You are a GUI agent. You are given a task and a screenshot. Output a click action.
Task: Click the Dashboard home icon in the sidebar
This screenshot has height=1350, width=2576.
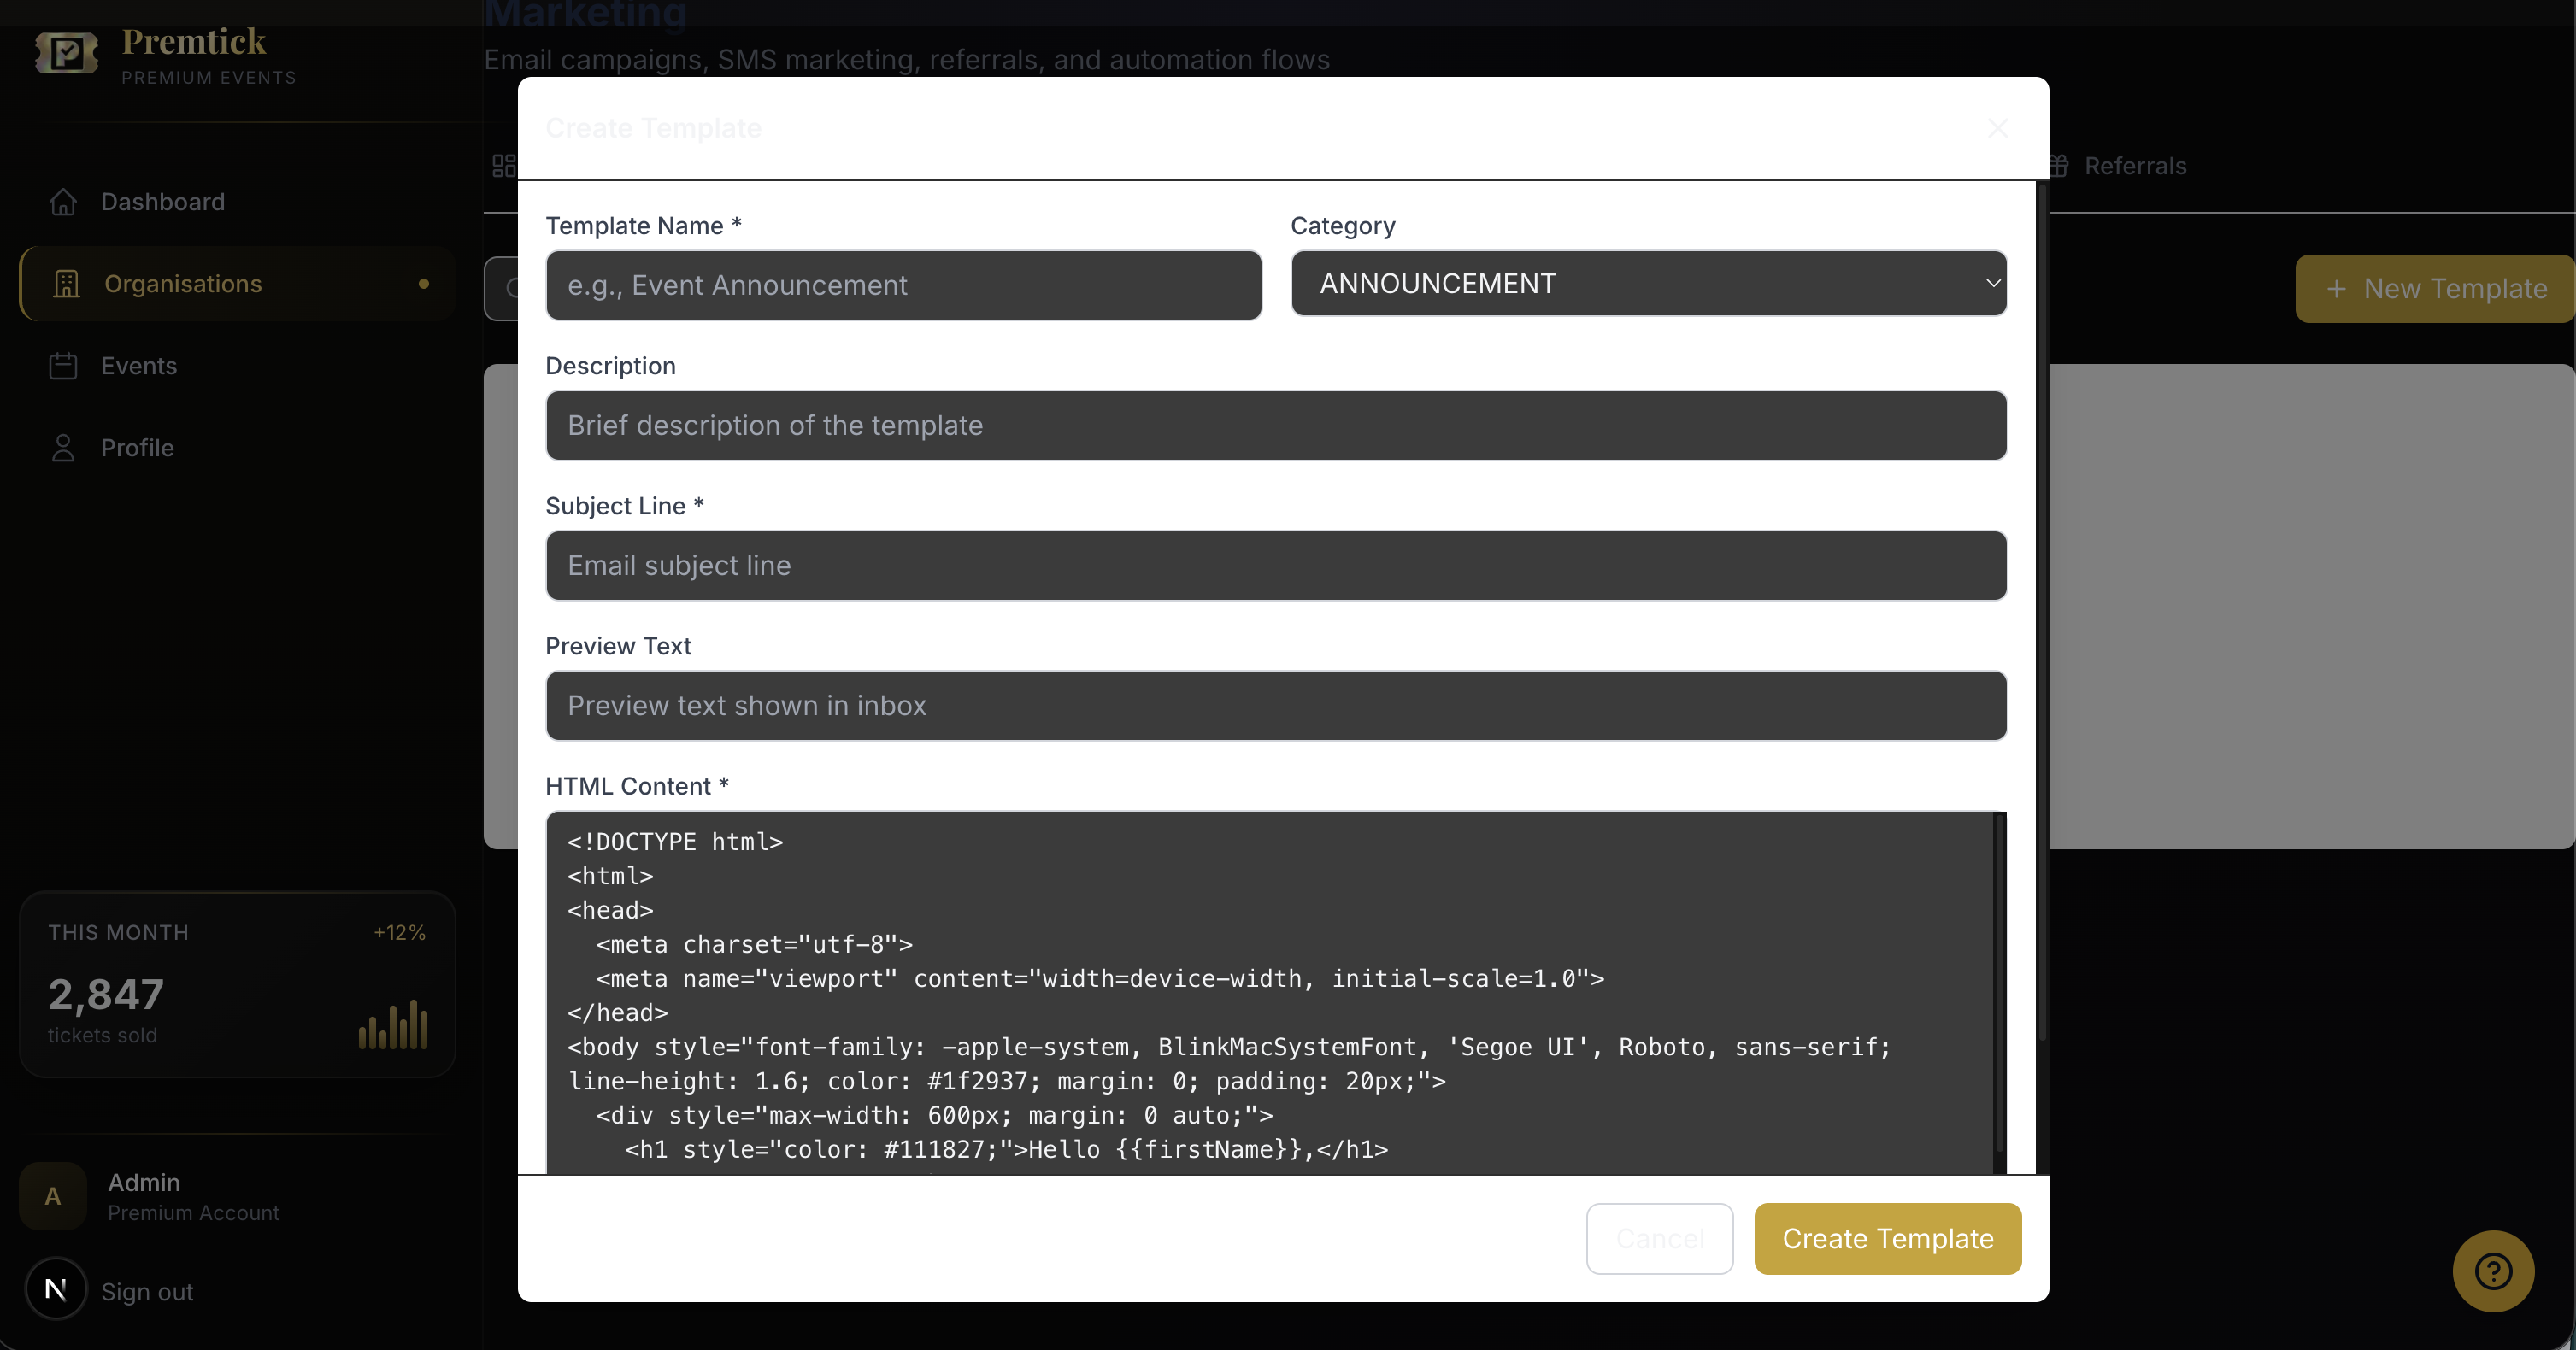[64, 202]
